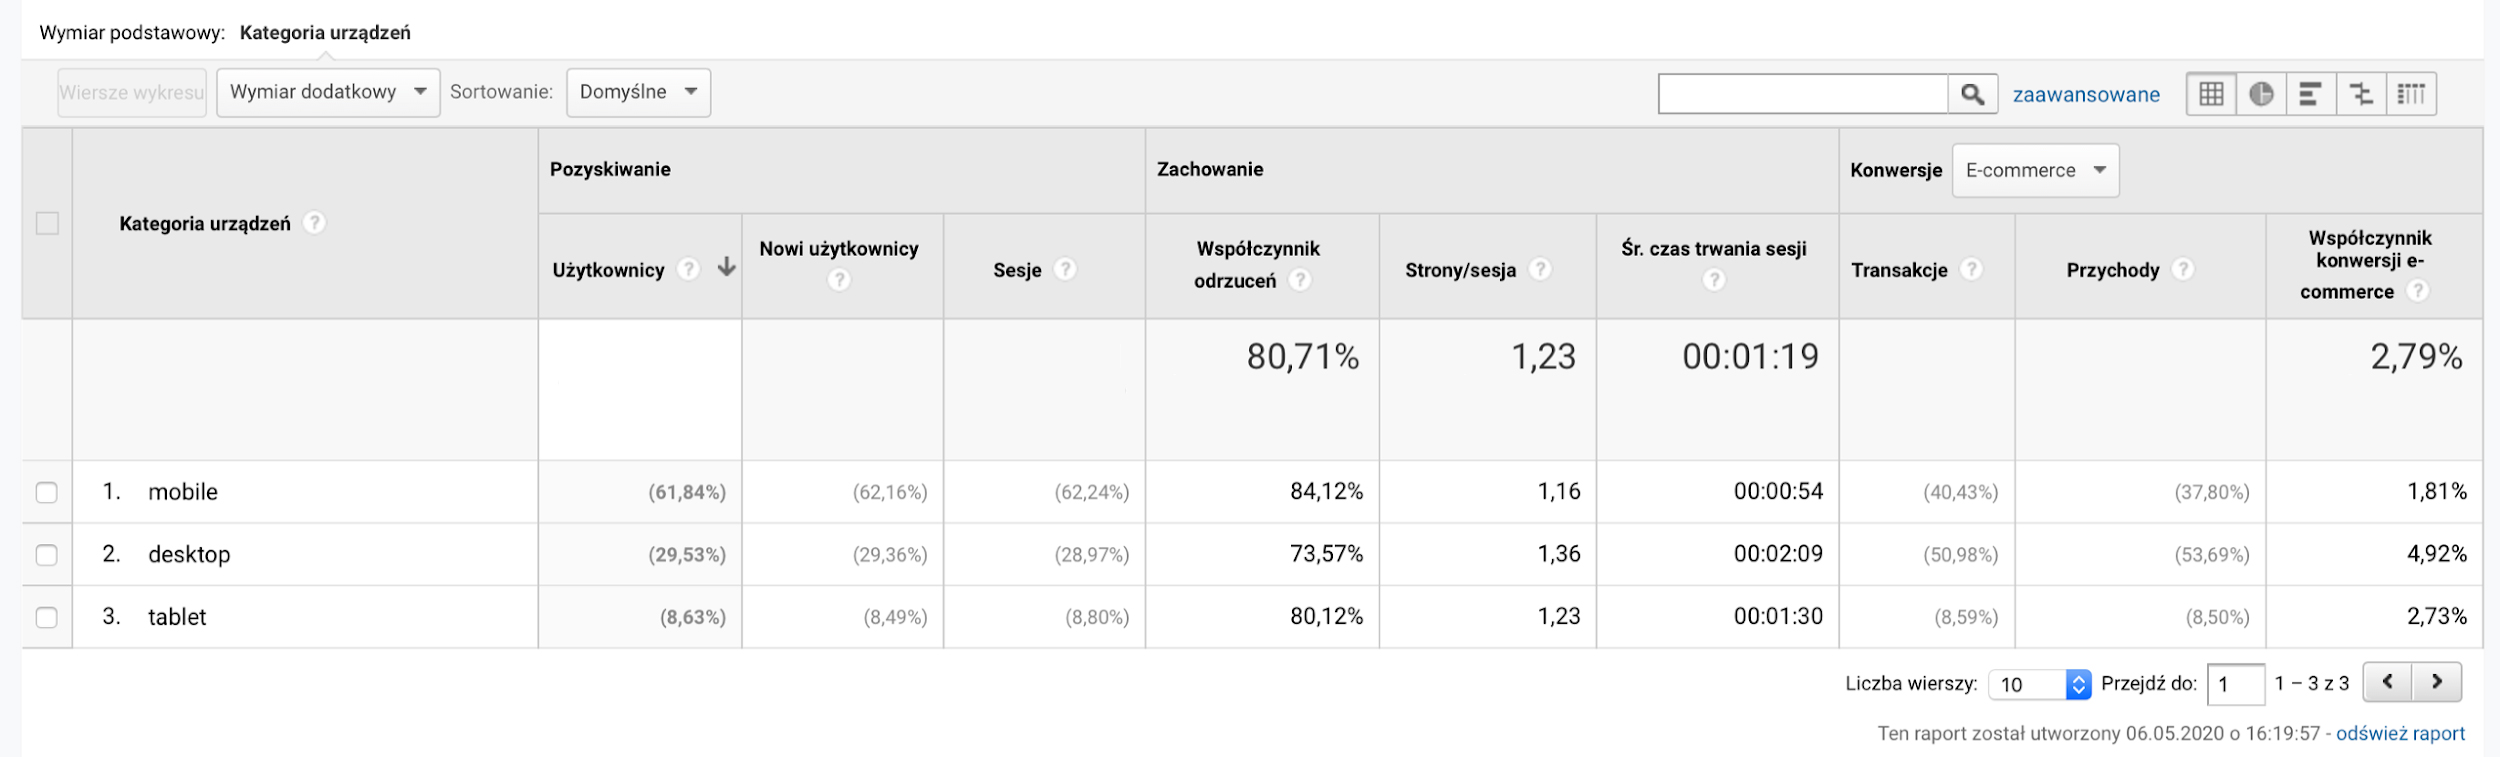Open the Wymiar dodatkowy dropdown
Screen dimensions: 2500x757
[328, 92]
